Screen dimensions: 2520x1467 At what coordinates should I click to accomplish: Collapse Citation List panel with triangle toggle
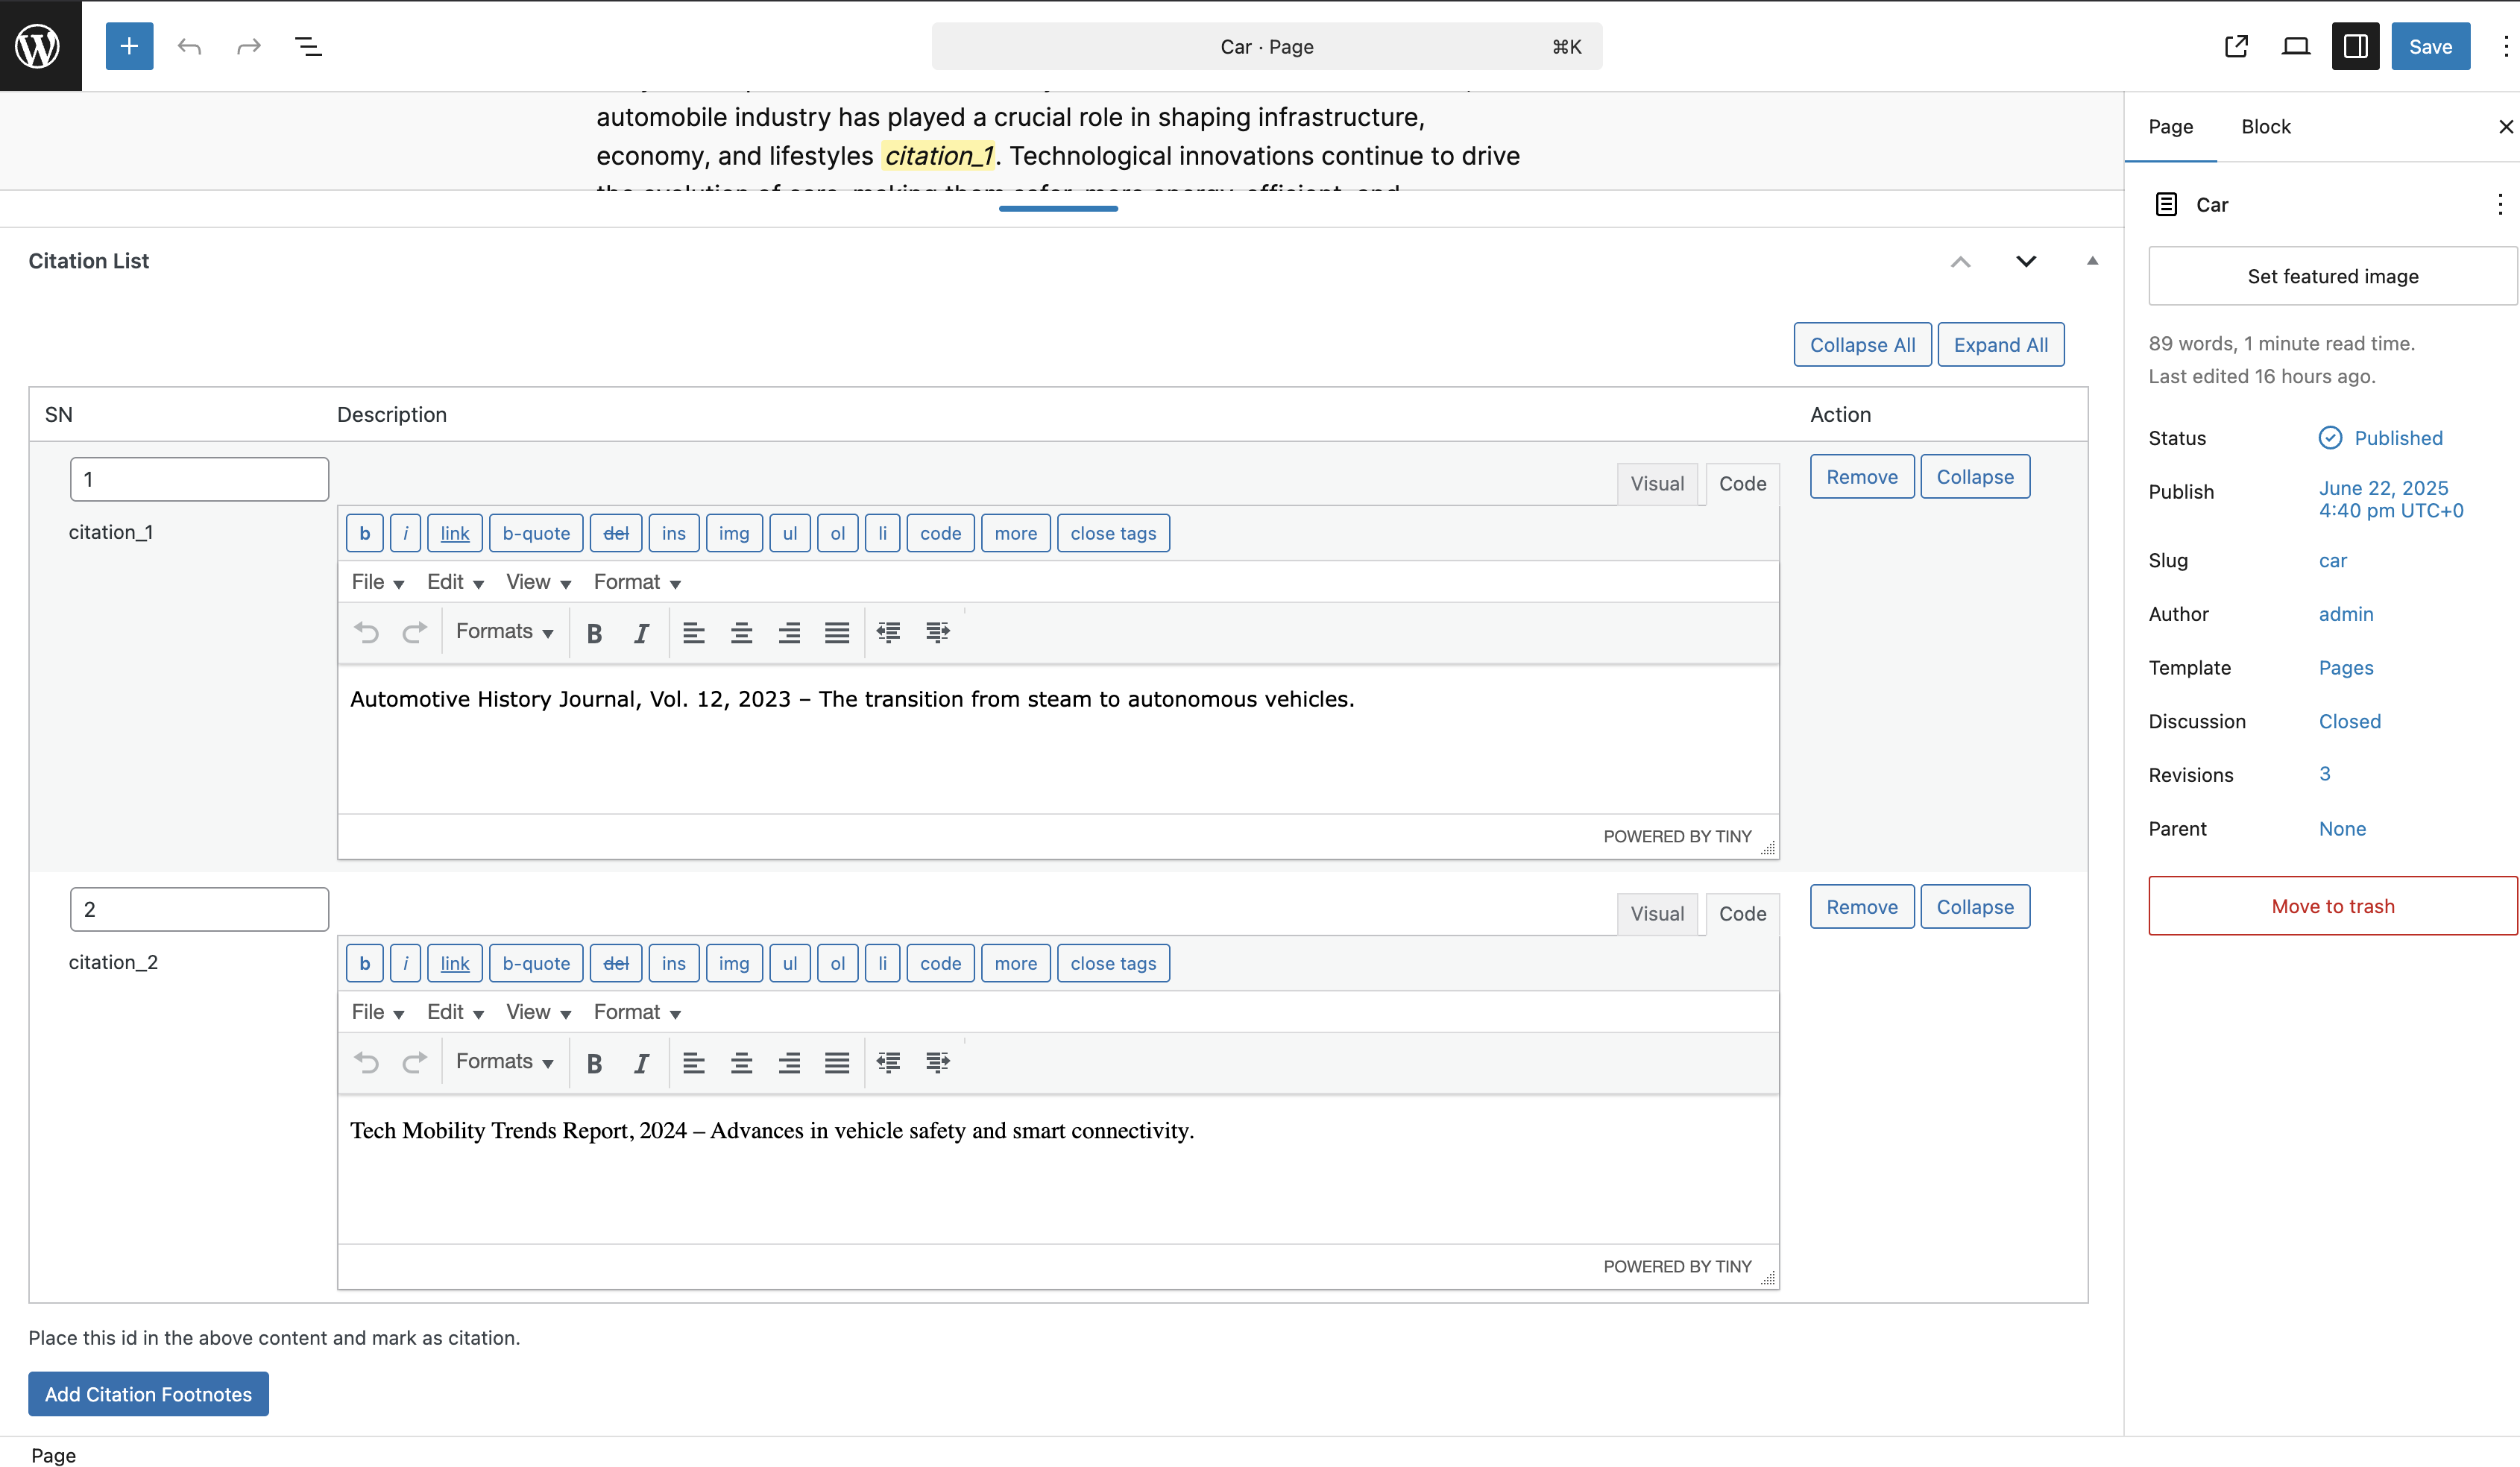(x=2092, y=261)
